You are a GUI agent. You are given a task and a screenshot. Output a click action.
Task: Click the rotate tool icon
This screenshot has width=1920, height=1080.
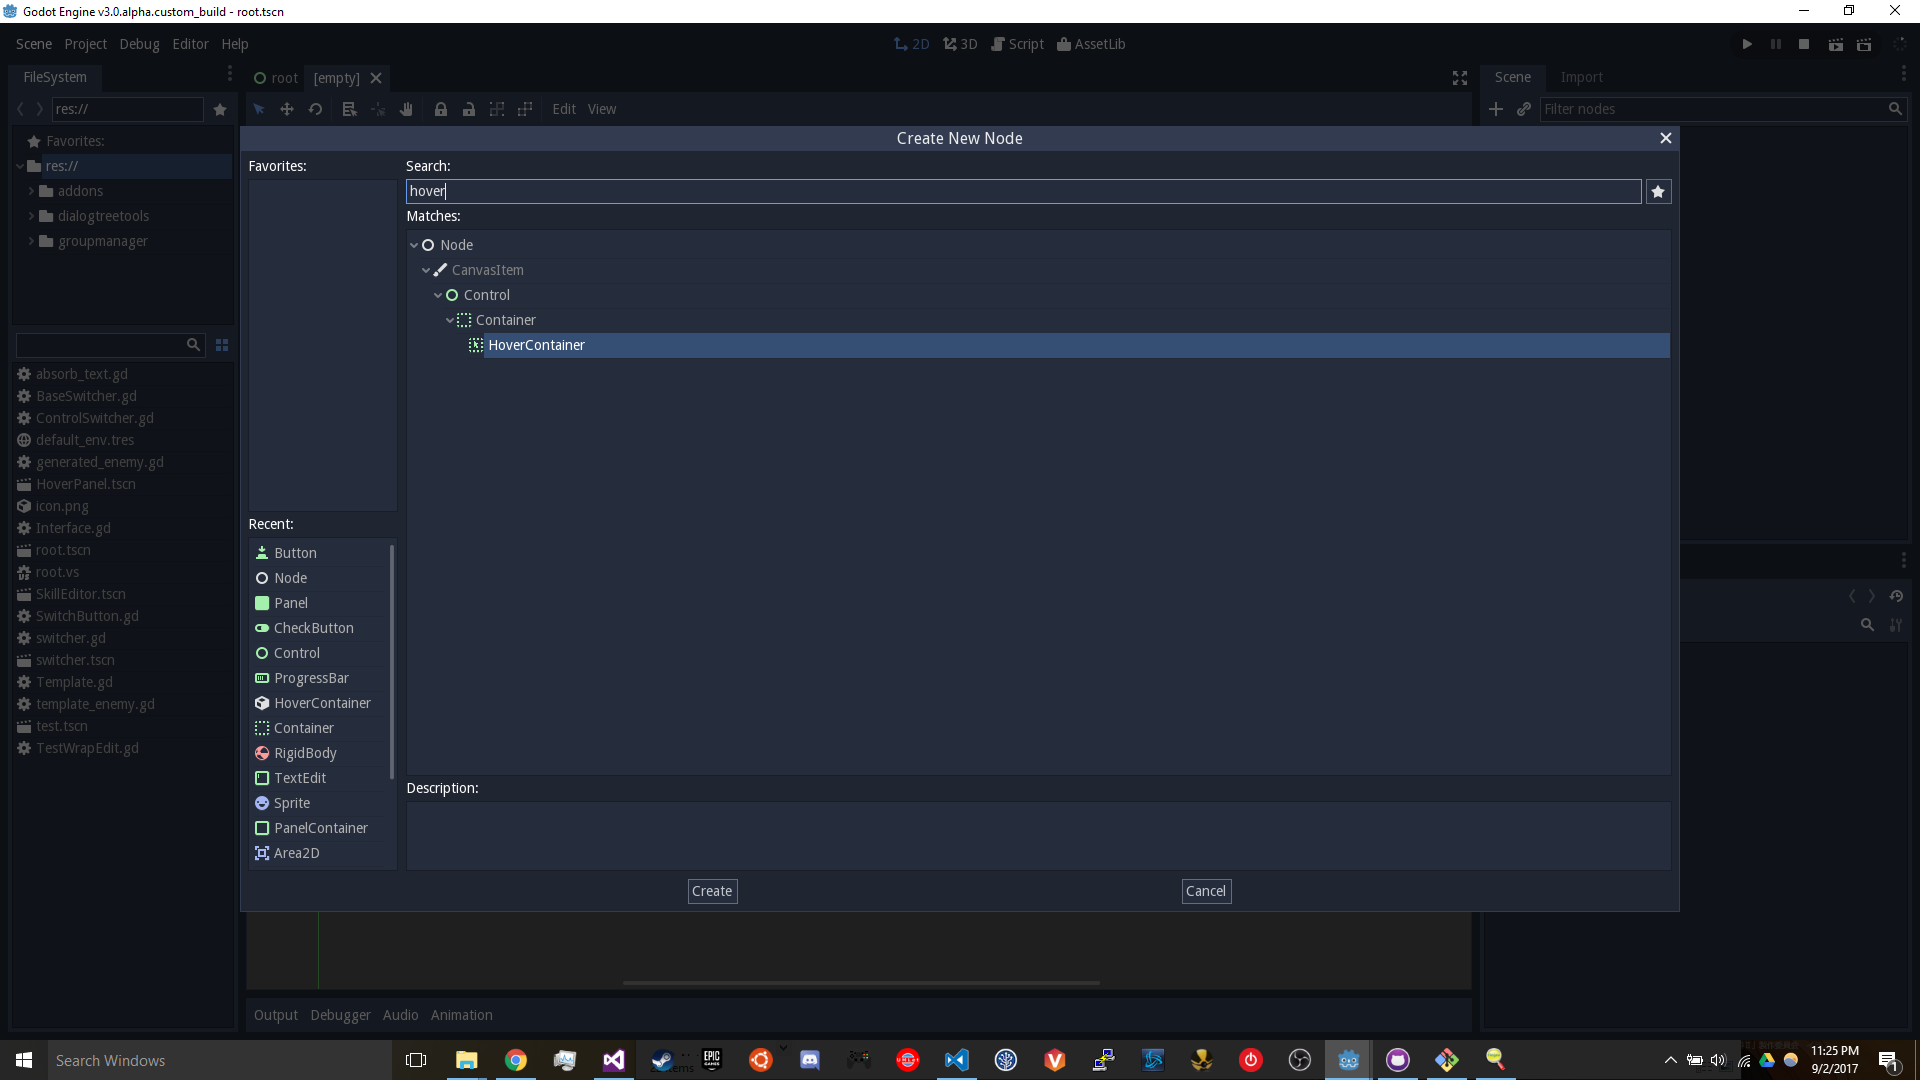(315, 109)
